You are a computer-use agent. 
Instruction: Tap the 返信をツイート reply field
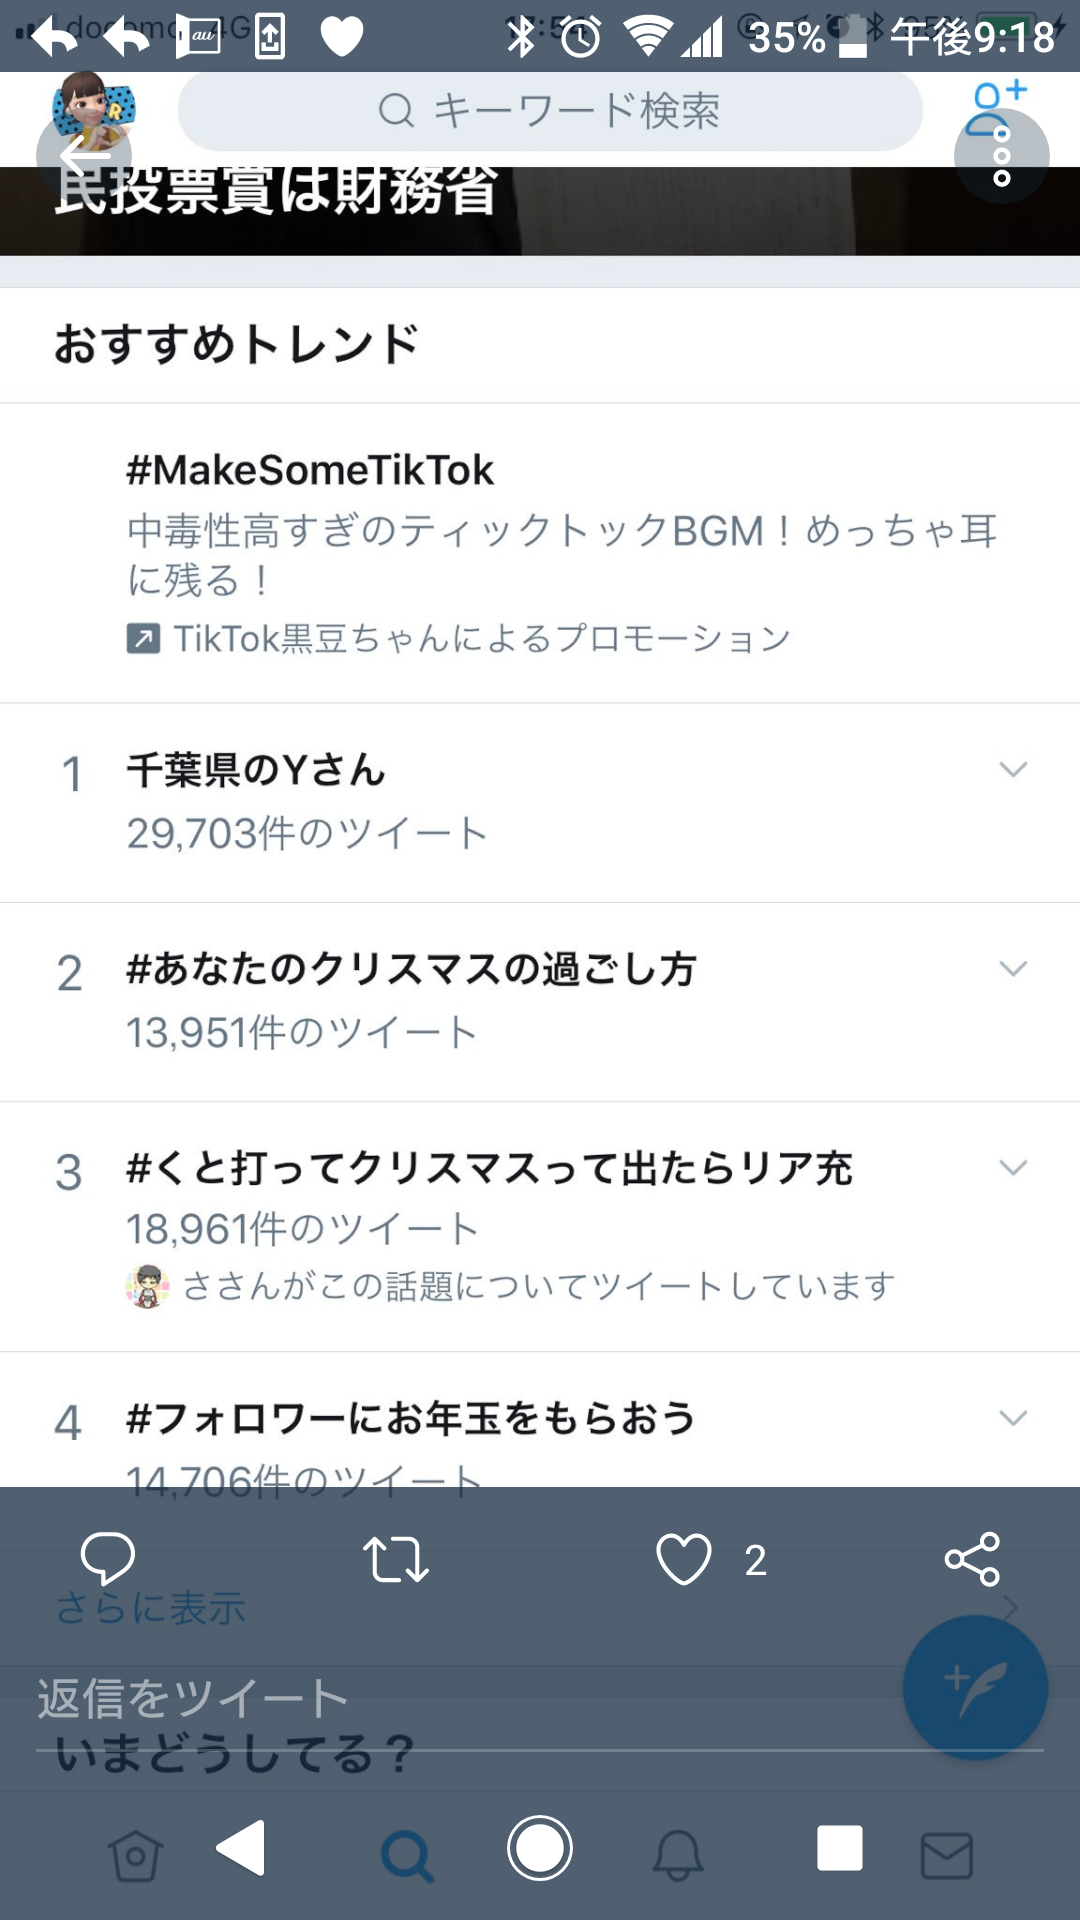[x=540, y=1699]
